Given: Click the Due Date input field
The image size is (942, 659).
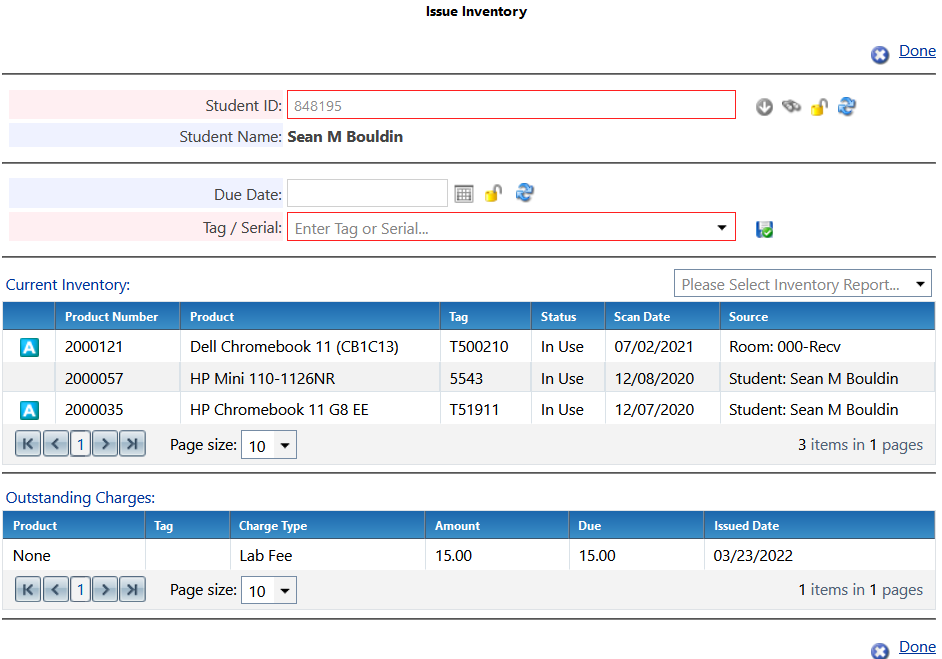Looking at the screenshot, I should click(367, 193).
